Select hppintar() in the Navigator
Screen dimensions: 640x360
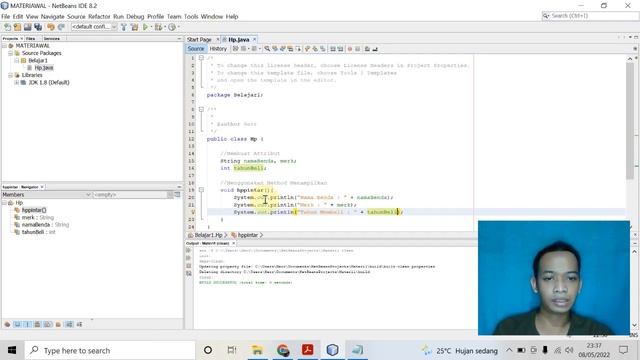(x=34, y=210)
